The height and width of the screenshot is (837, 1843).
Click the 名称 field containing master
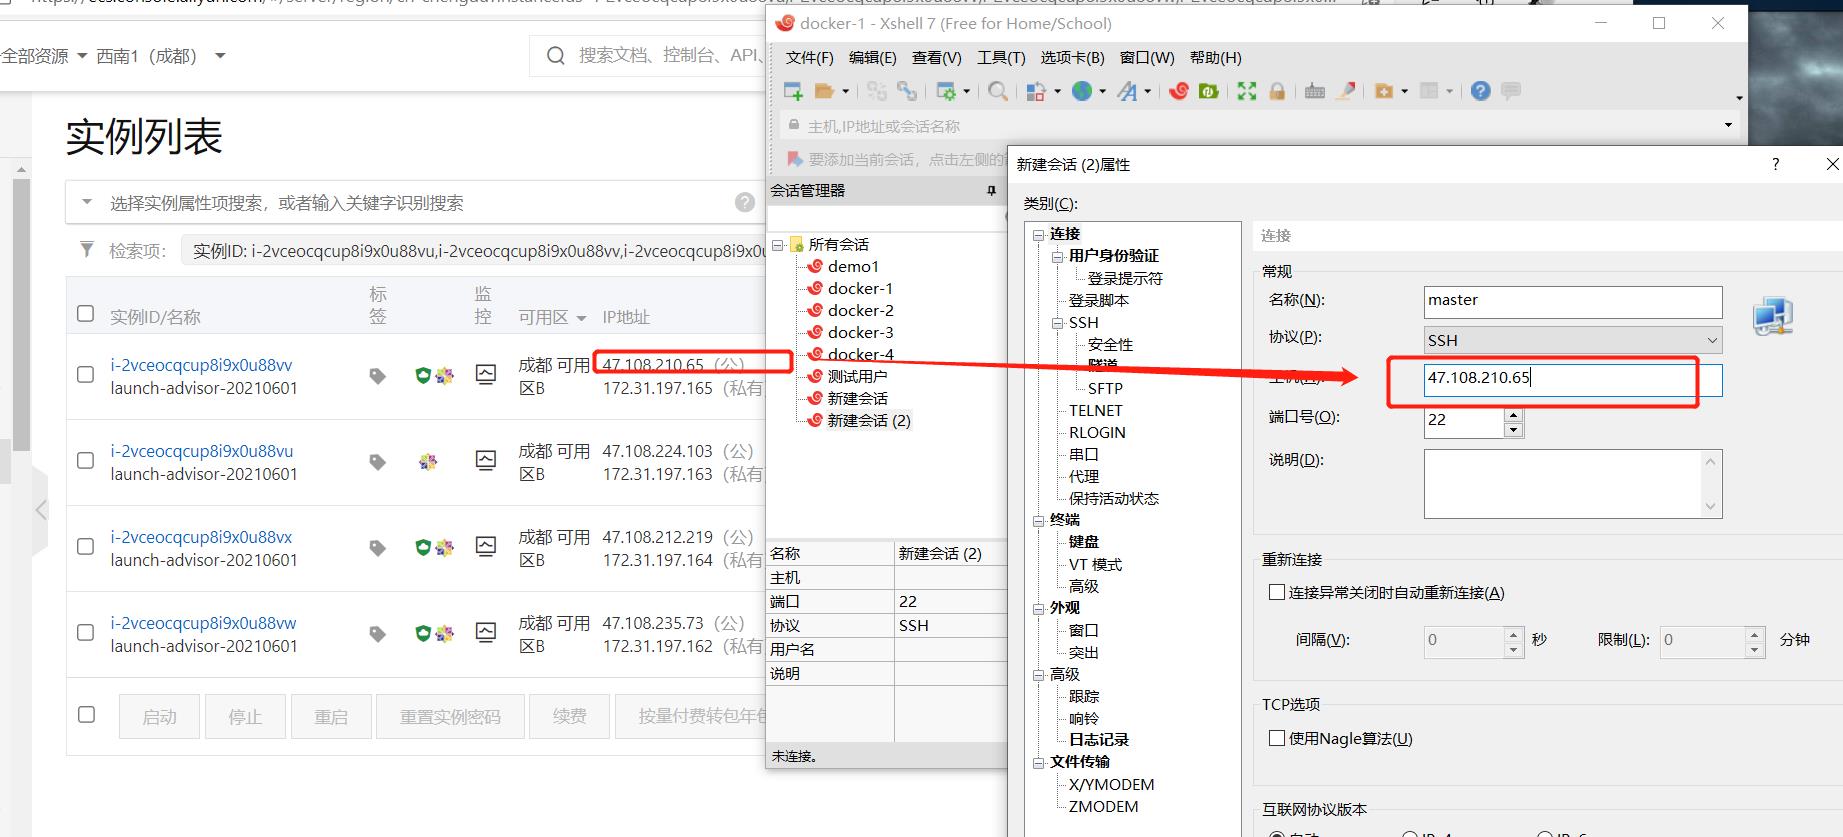pyautogui.click(x=1573, y=301)
